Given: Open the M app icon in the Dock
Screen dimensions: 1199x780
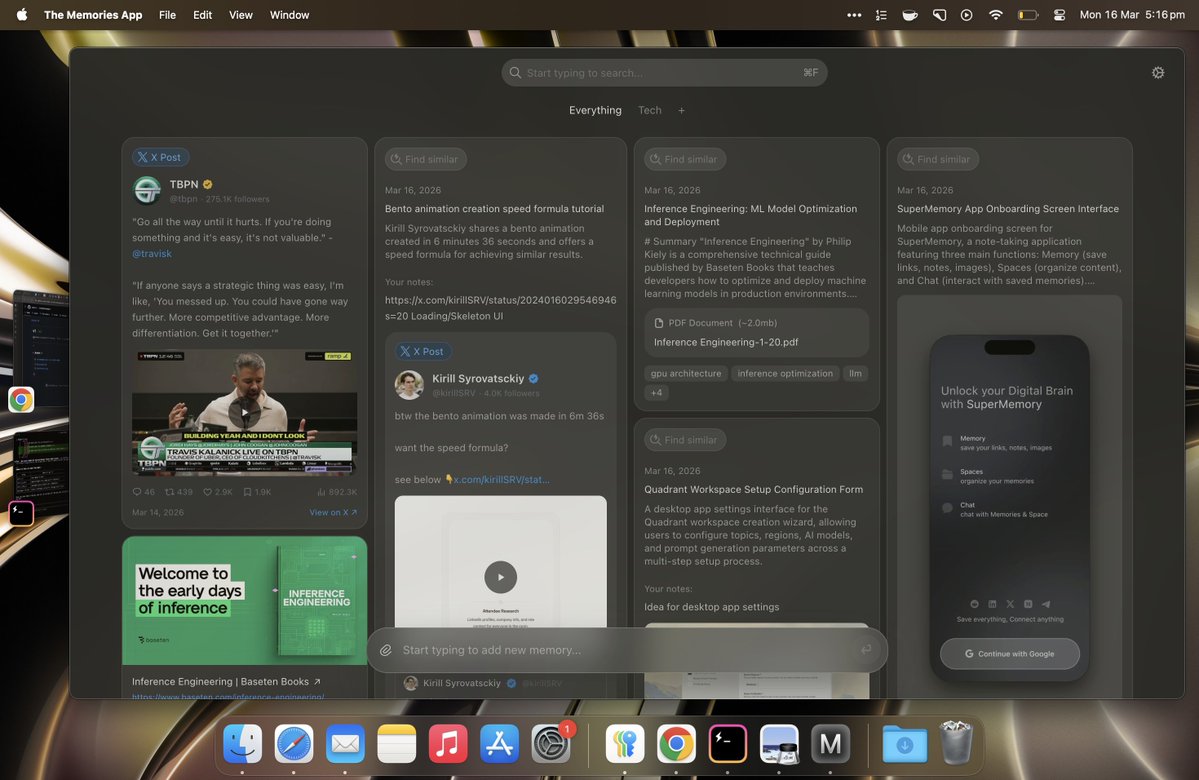Looking at the screenshot, I should point(830,743).
